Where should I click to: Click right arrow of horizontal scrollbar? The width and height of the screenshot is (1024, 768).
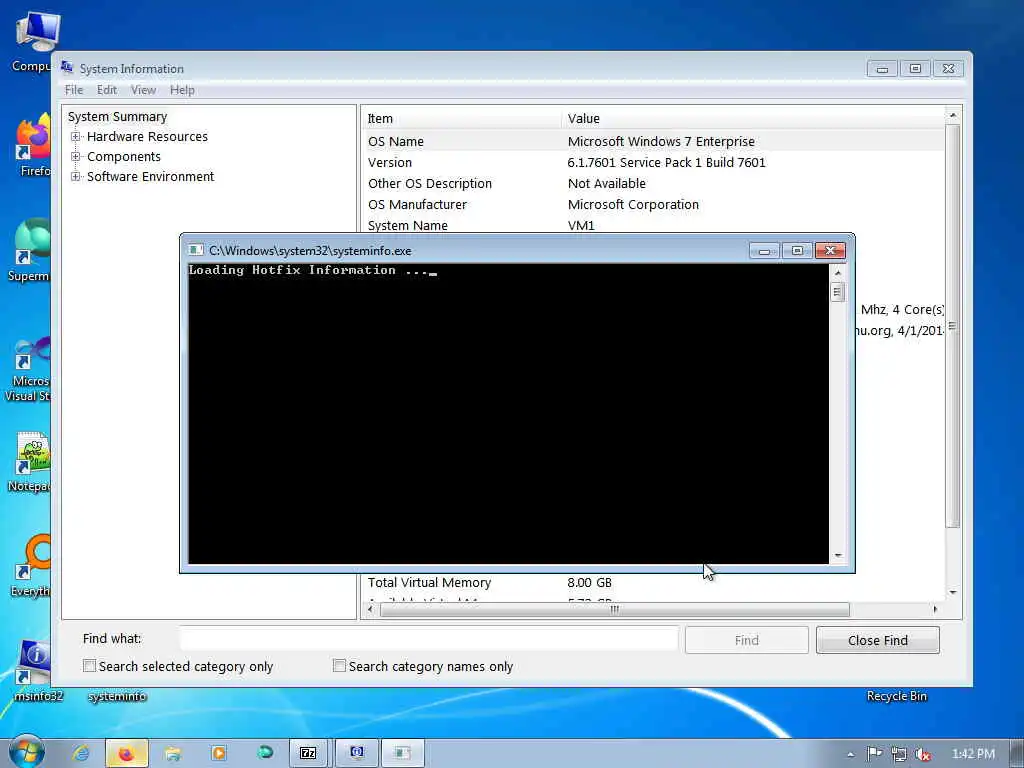tap(935, 609)
